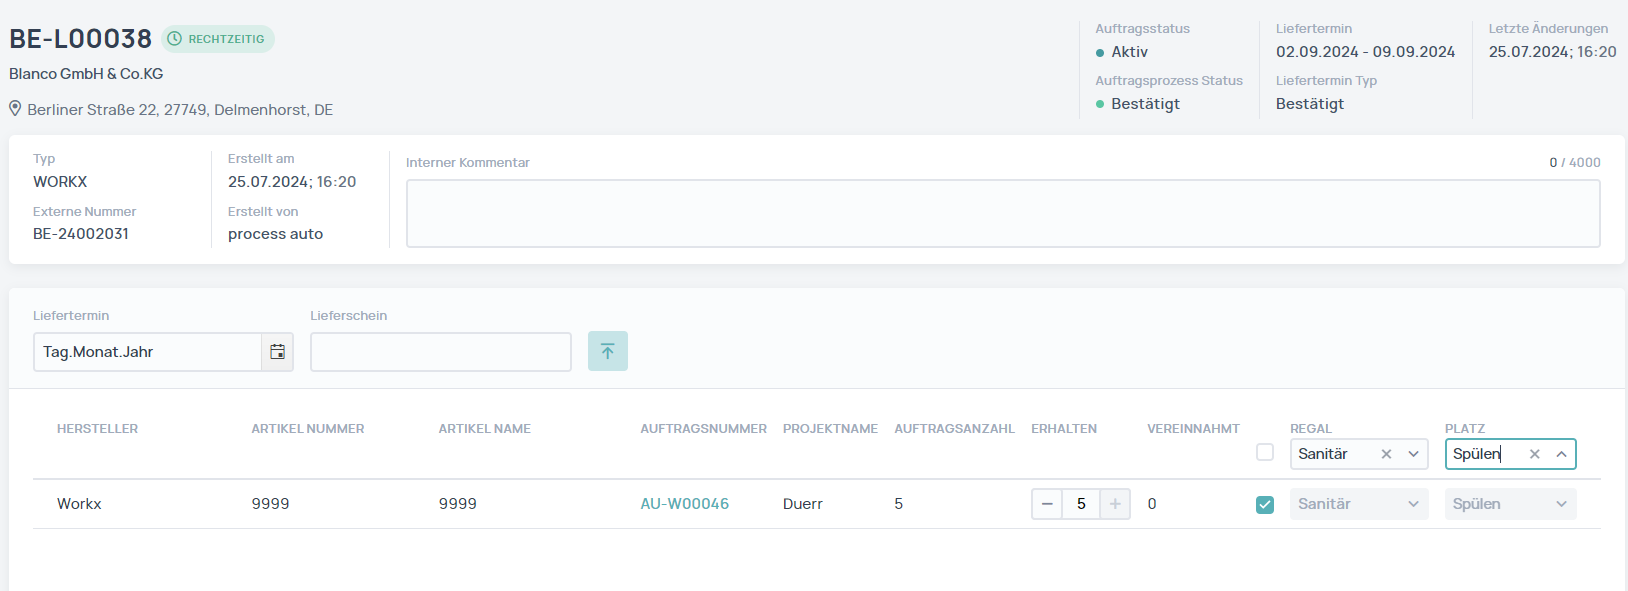Expand the Regal header dropdown chevron
This screenshot has width=1628, height=591.
click(x=1413, y=454)
